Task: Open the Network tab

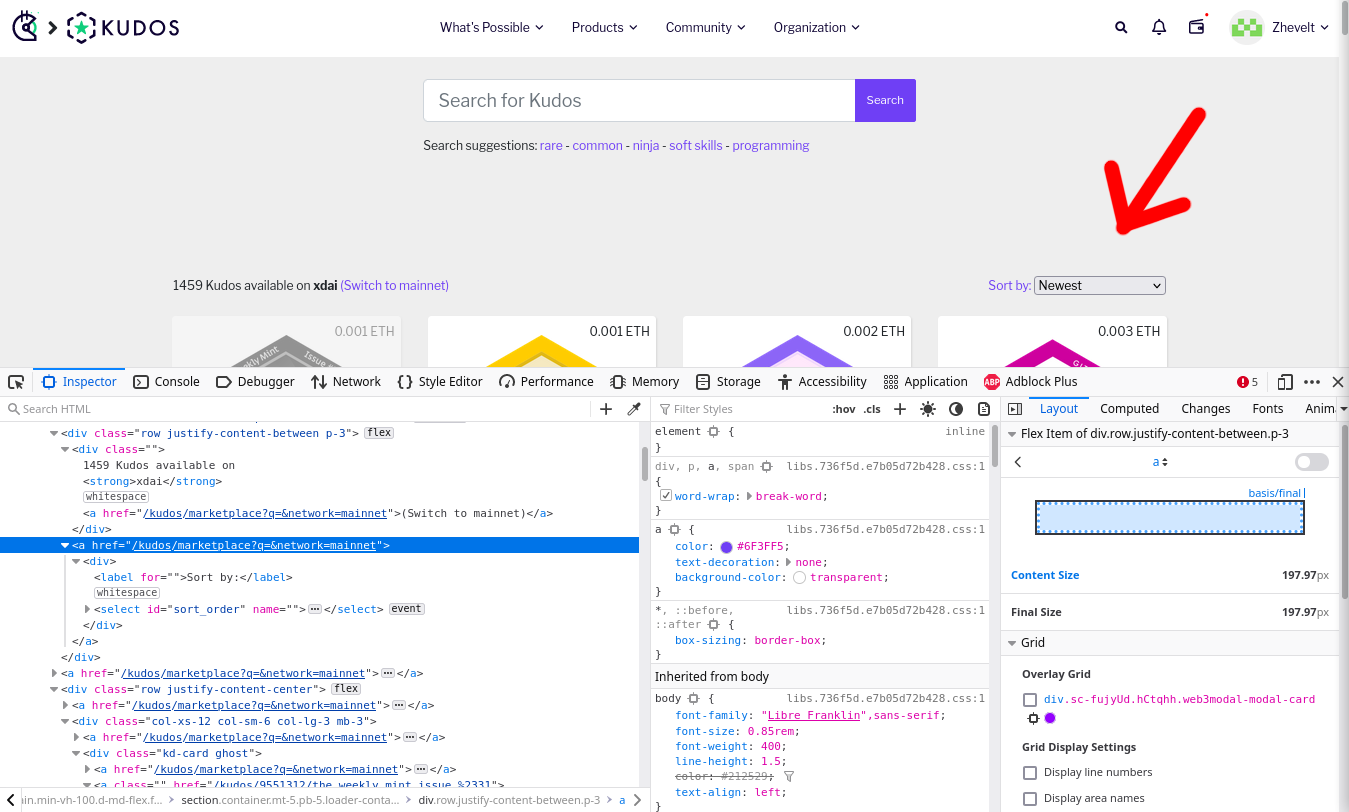Action: (x=346, y=382)
